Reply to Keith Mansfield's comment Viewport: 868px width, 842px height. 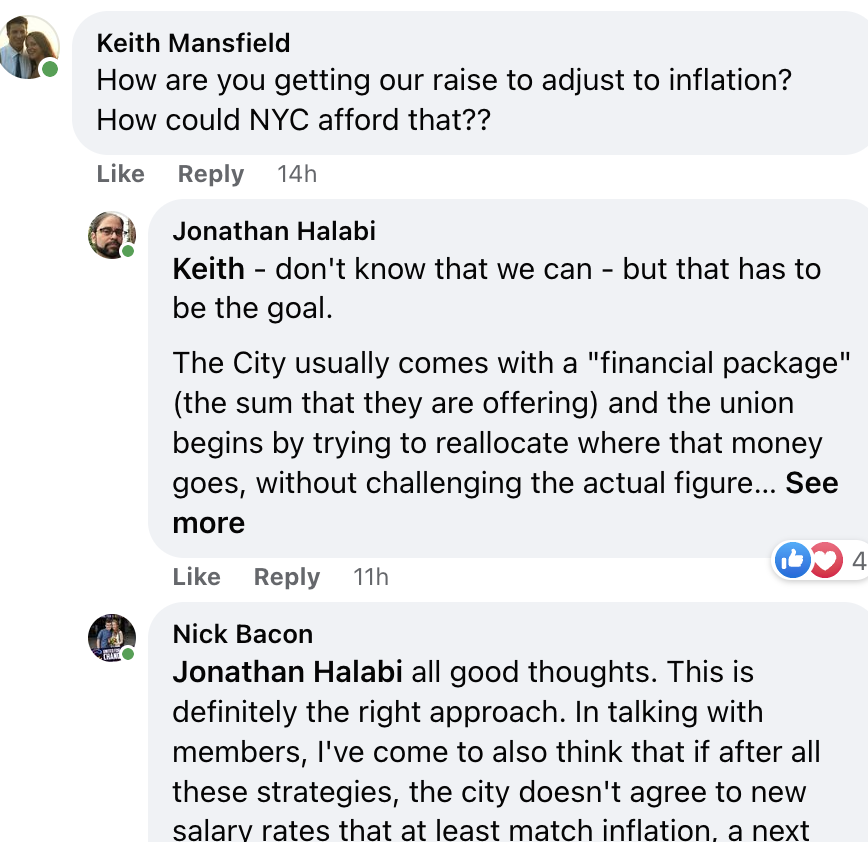pos(210,174)
